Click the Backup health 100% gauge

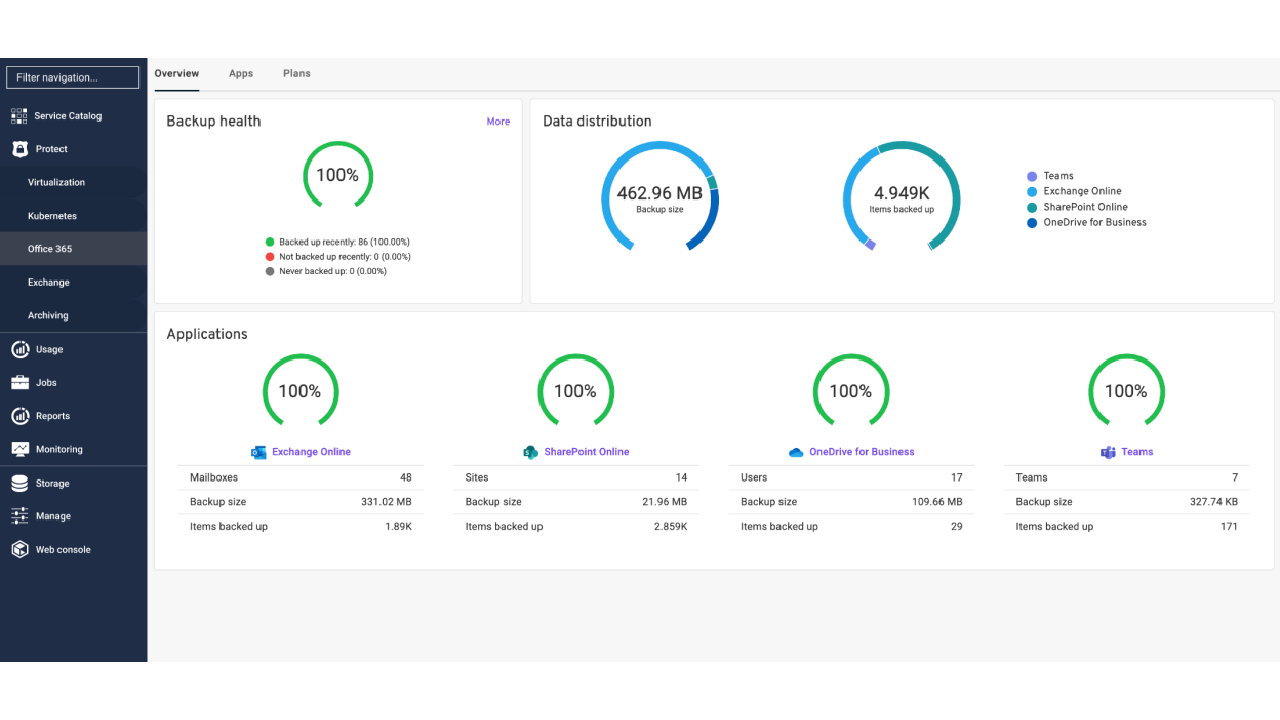338,176
